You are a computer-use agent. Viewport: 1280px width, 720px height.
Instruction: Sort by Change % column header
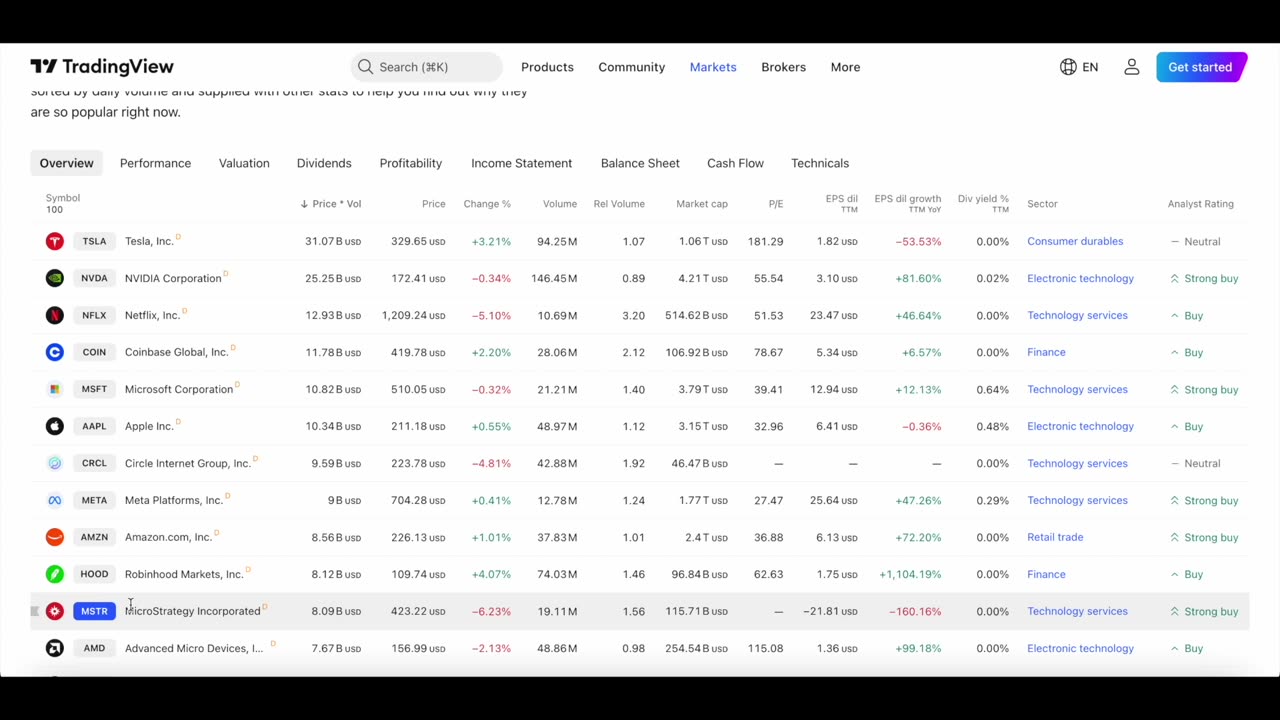tap(487, 204)
